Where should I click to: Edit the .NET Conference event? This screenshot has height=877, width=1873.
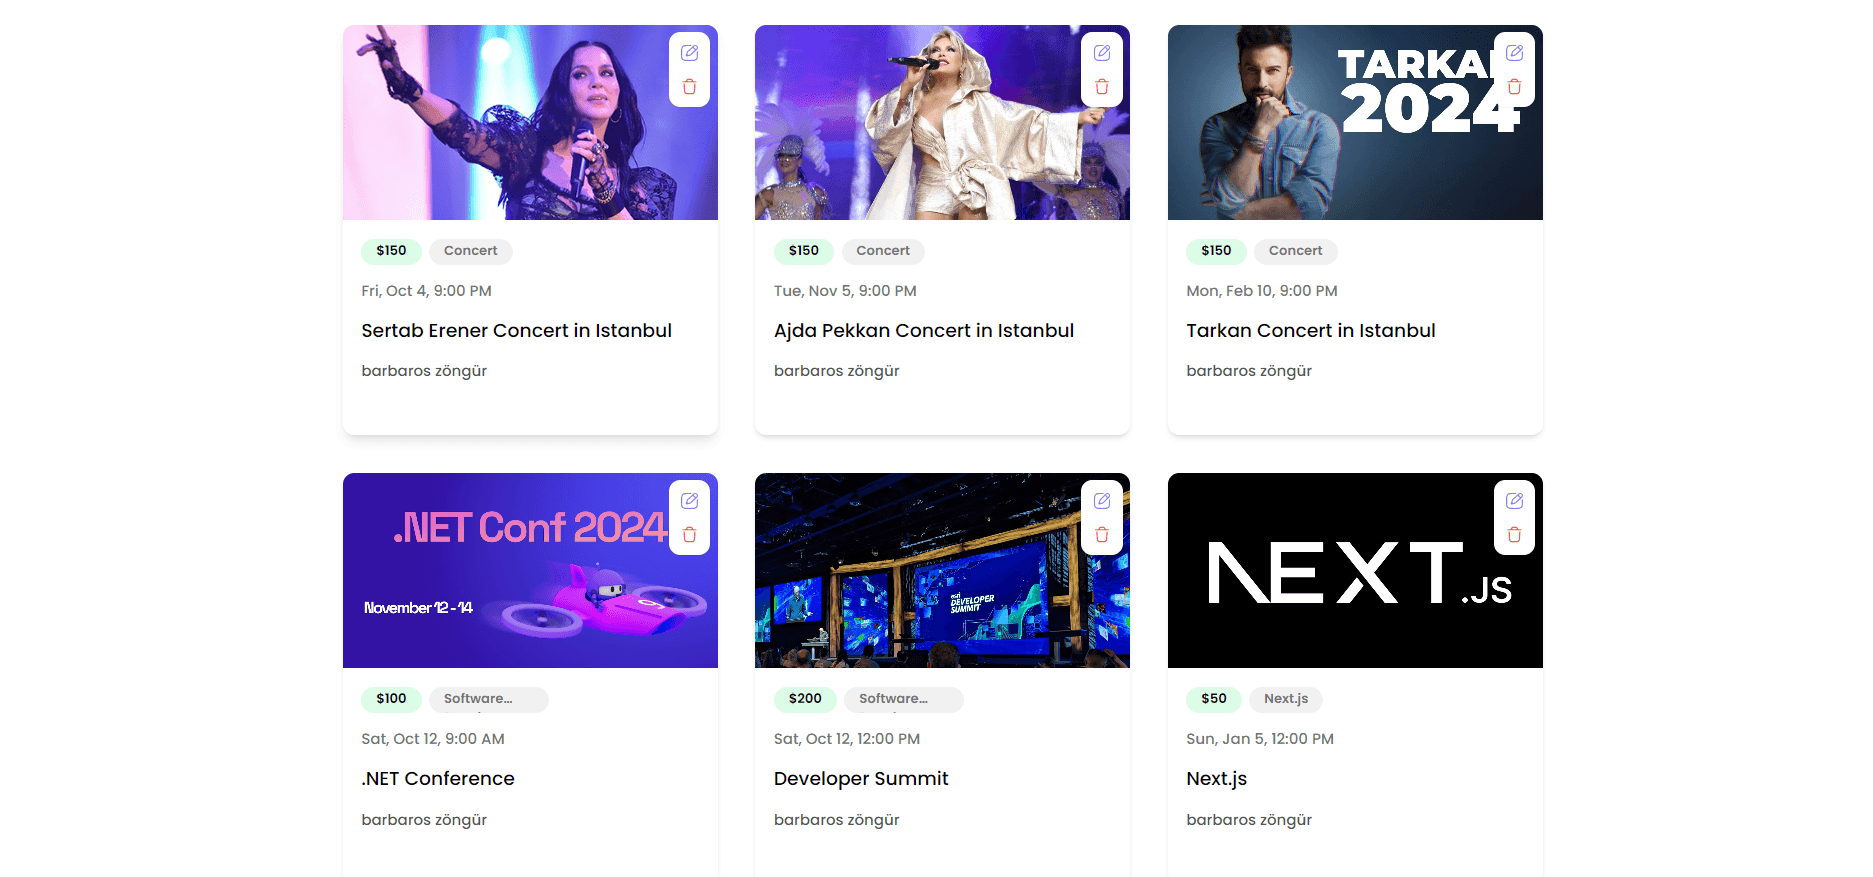pyautogui.click(x=689, y=501)
